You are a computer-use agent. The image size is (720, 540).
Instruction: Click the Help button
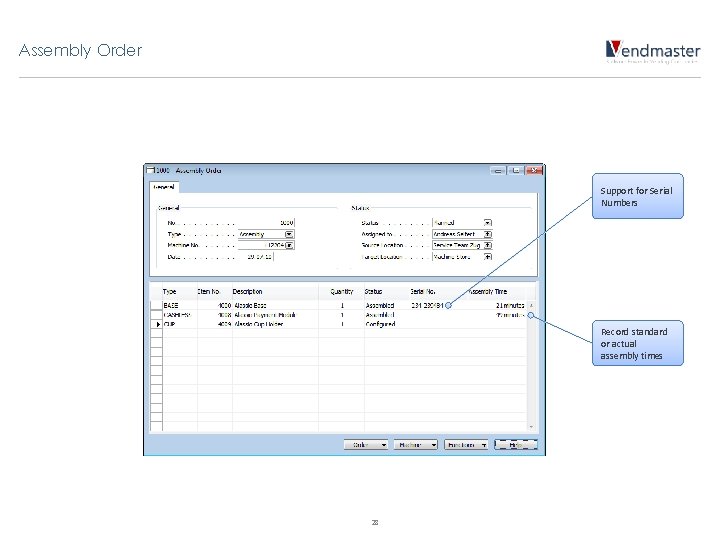pyautogui.click(x=516, y=444)
